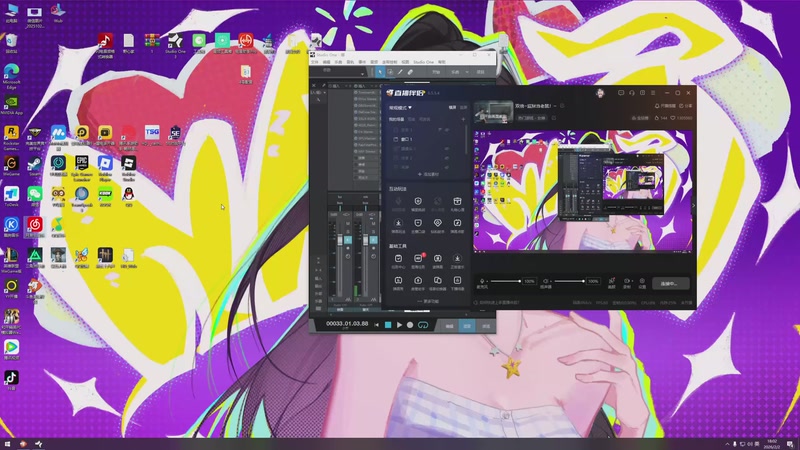
Task: Toggle visibility of the source below 窗口 1
Action: pos(447,149)
